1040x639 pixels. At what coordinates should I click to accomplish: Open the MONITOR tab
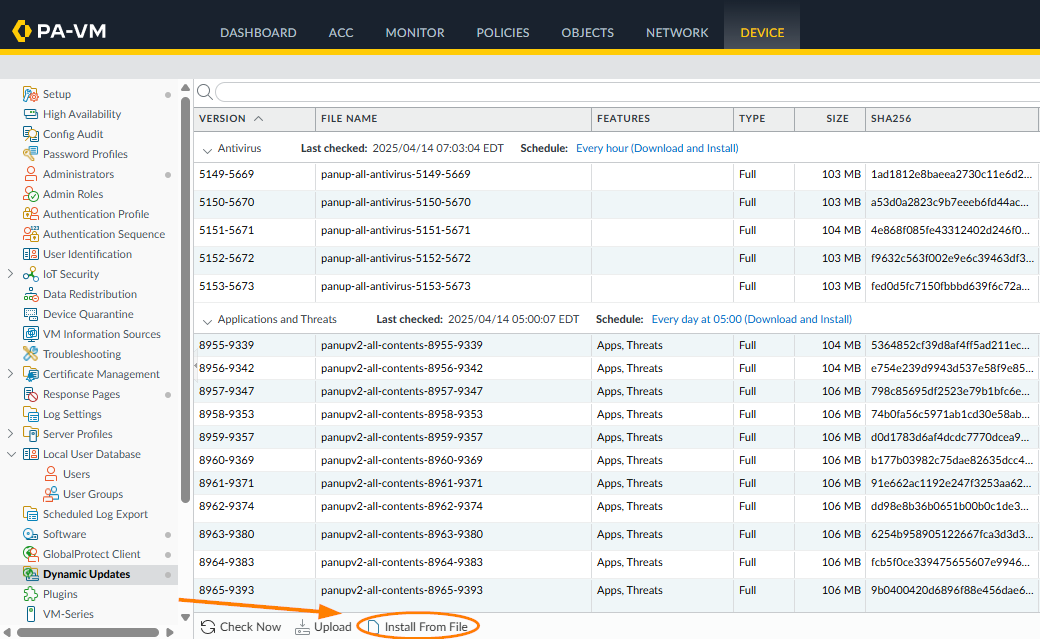click(x=415, y=32)
